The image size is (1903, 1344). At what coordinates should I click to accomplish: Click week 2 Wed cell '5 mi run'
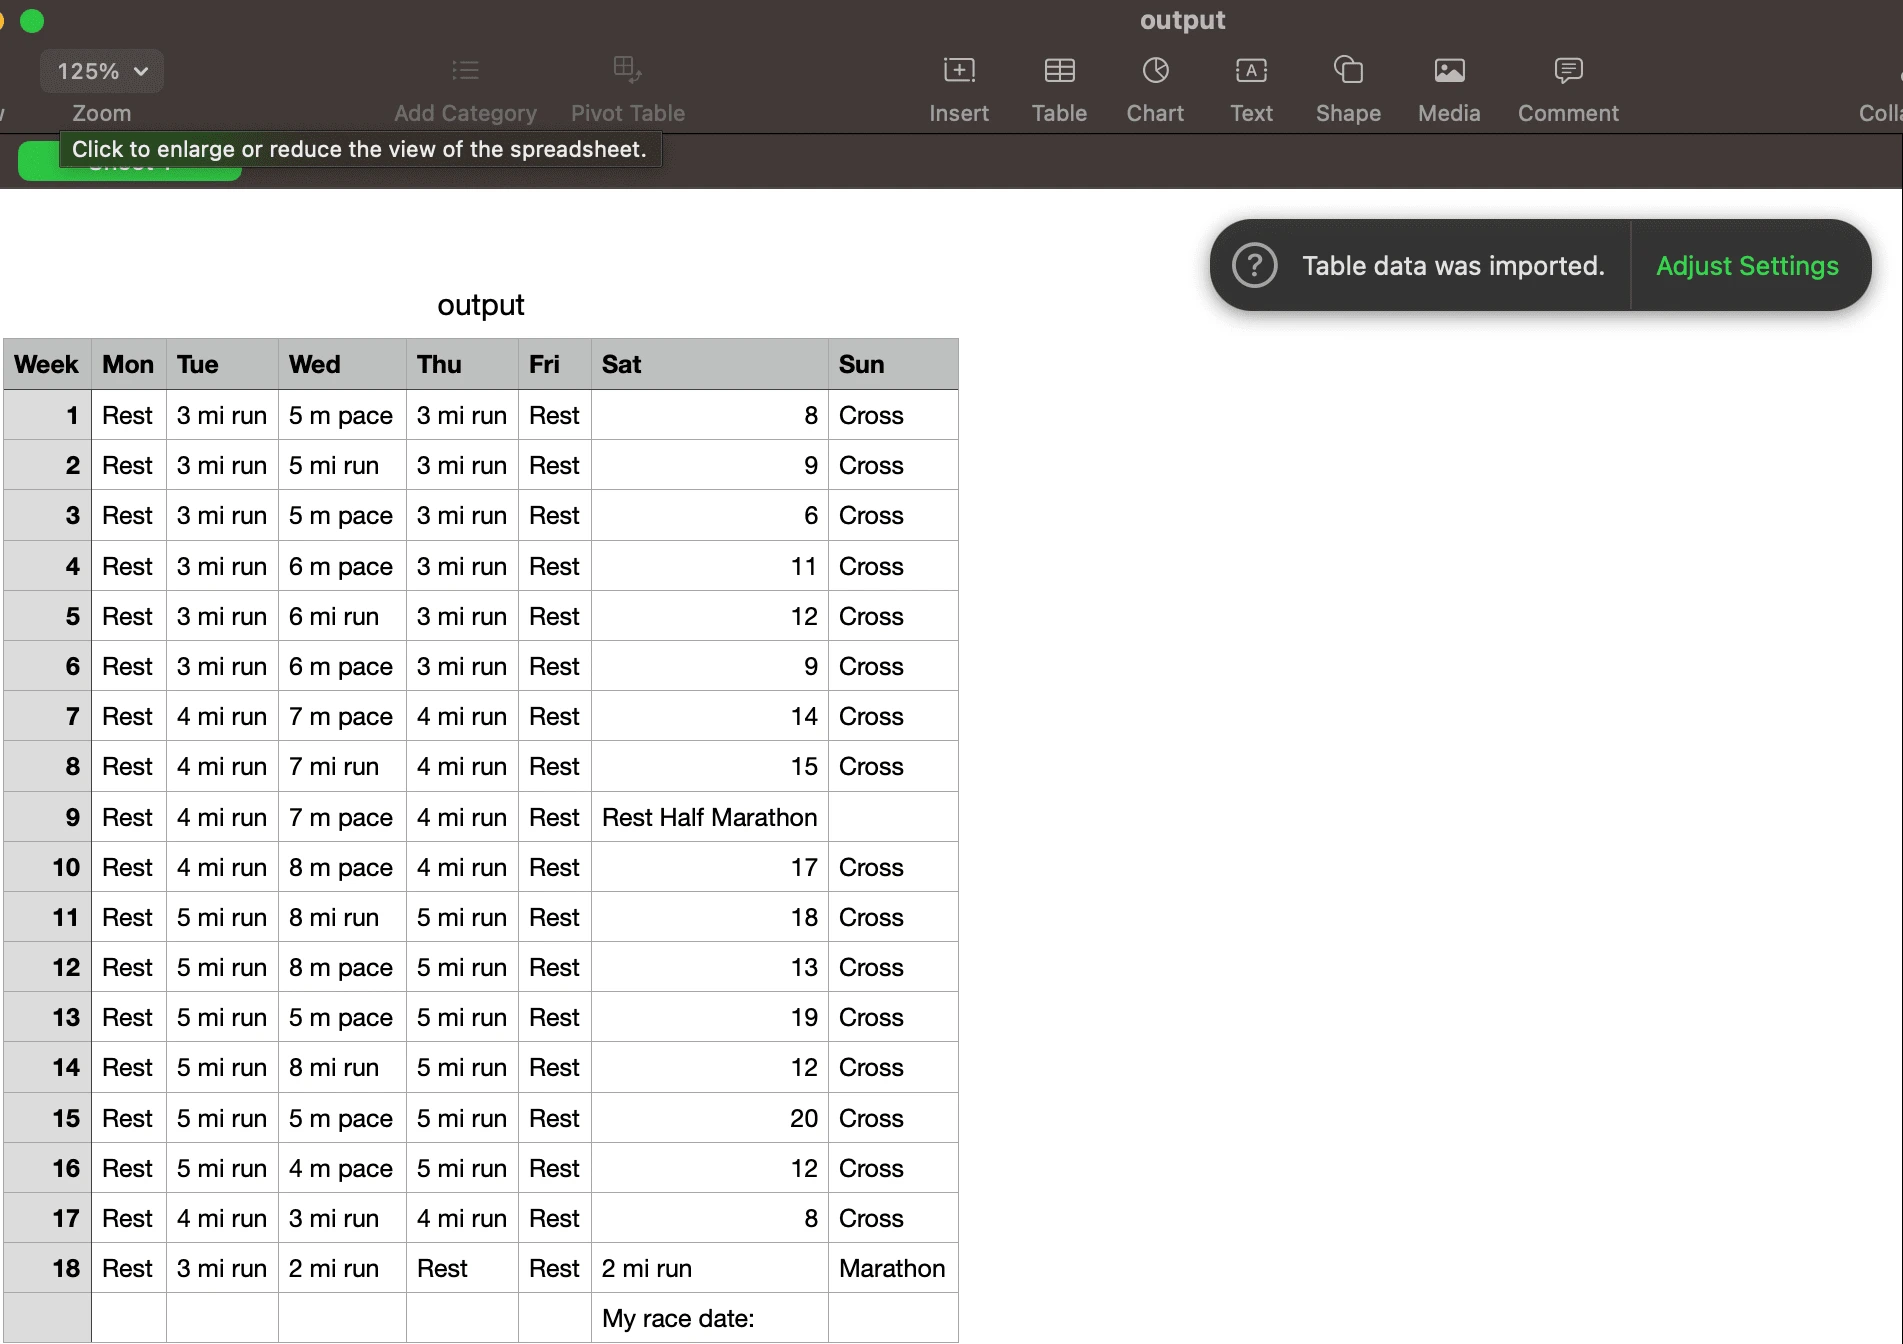(342, 465)
